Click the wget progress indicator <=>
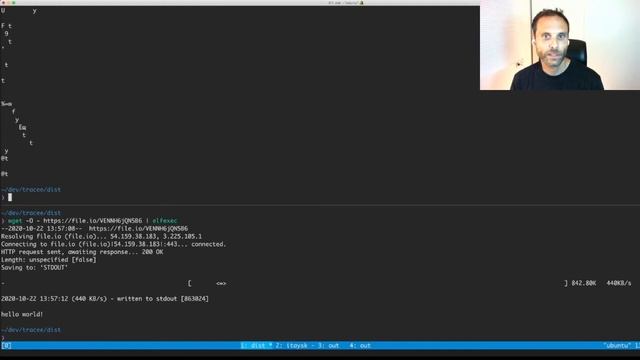The image size is (640, 360). coord(221,283)
